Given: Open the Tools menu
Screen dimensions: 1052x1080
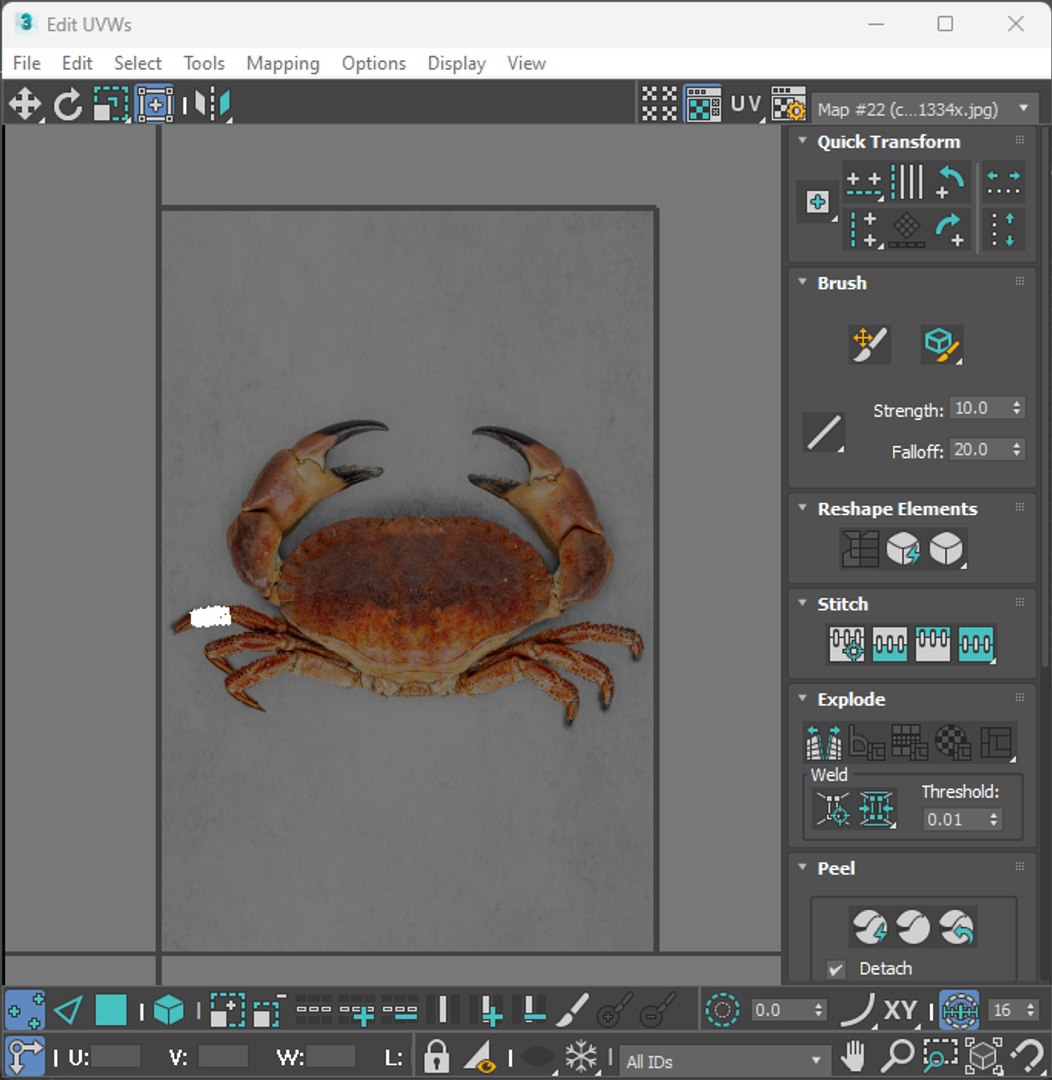Looking at the screenshot, I should tap(204, 63).
